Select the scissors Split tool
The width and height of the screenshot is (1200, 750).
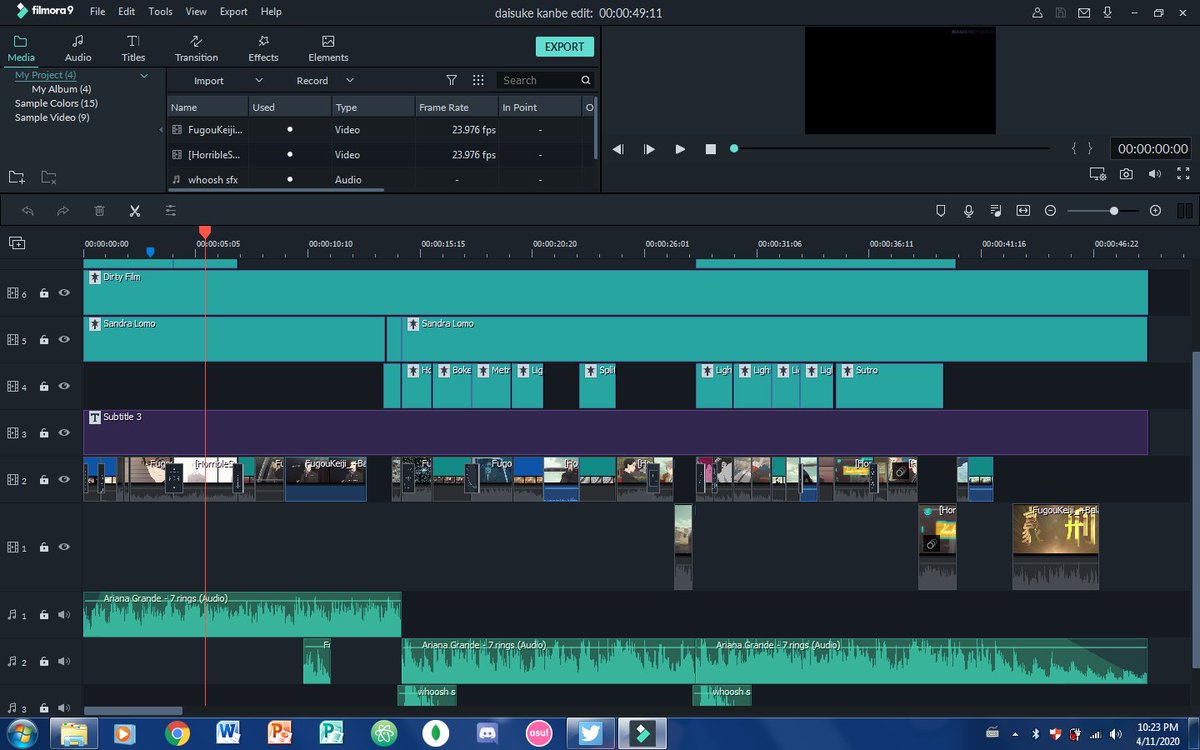[x=135, y=211]
